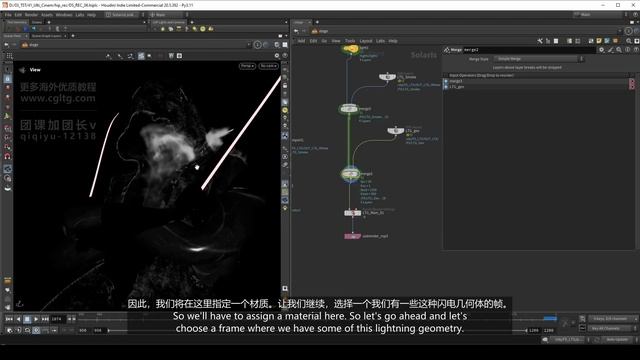Edit the Merge node name field

529,50
